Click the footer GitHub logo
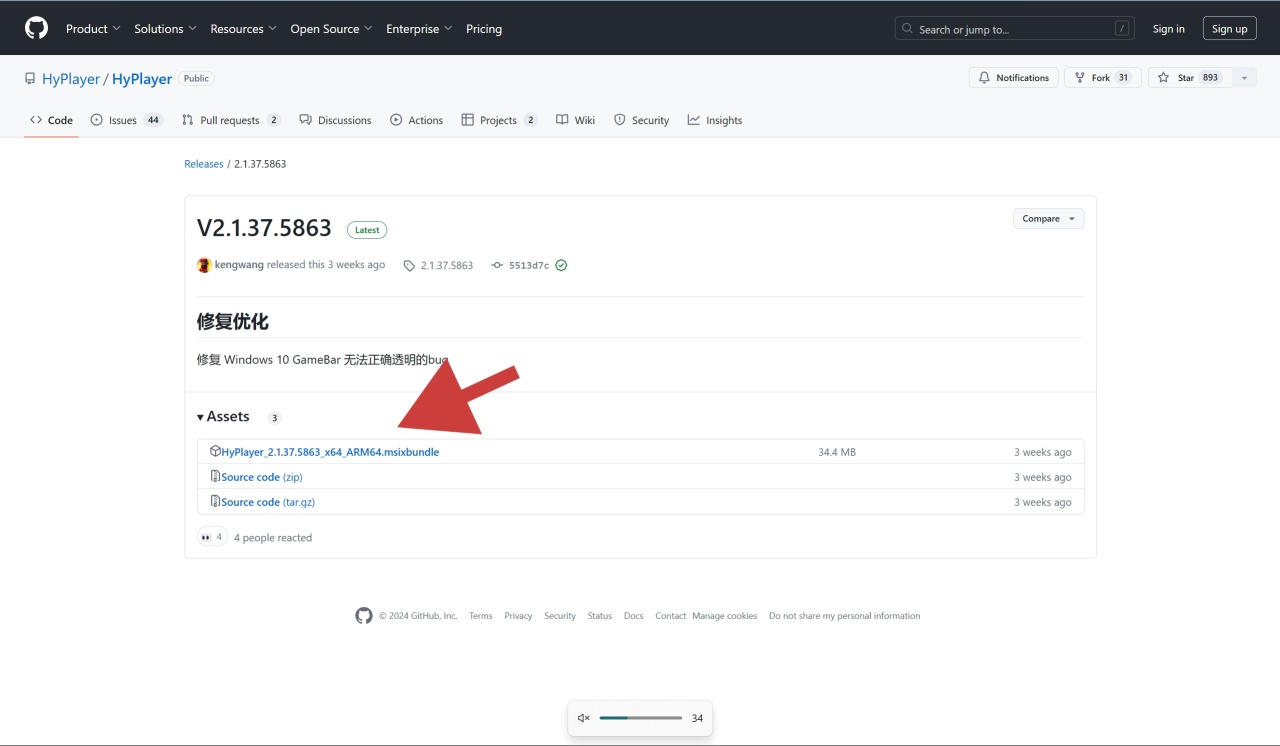This screenshot has width=1280, height=746. [364, 616]
